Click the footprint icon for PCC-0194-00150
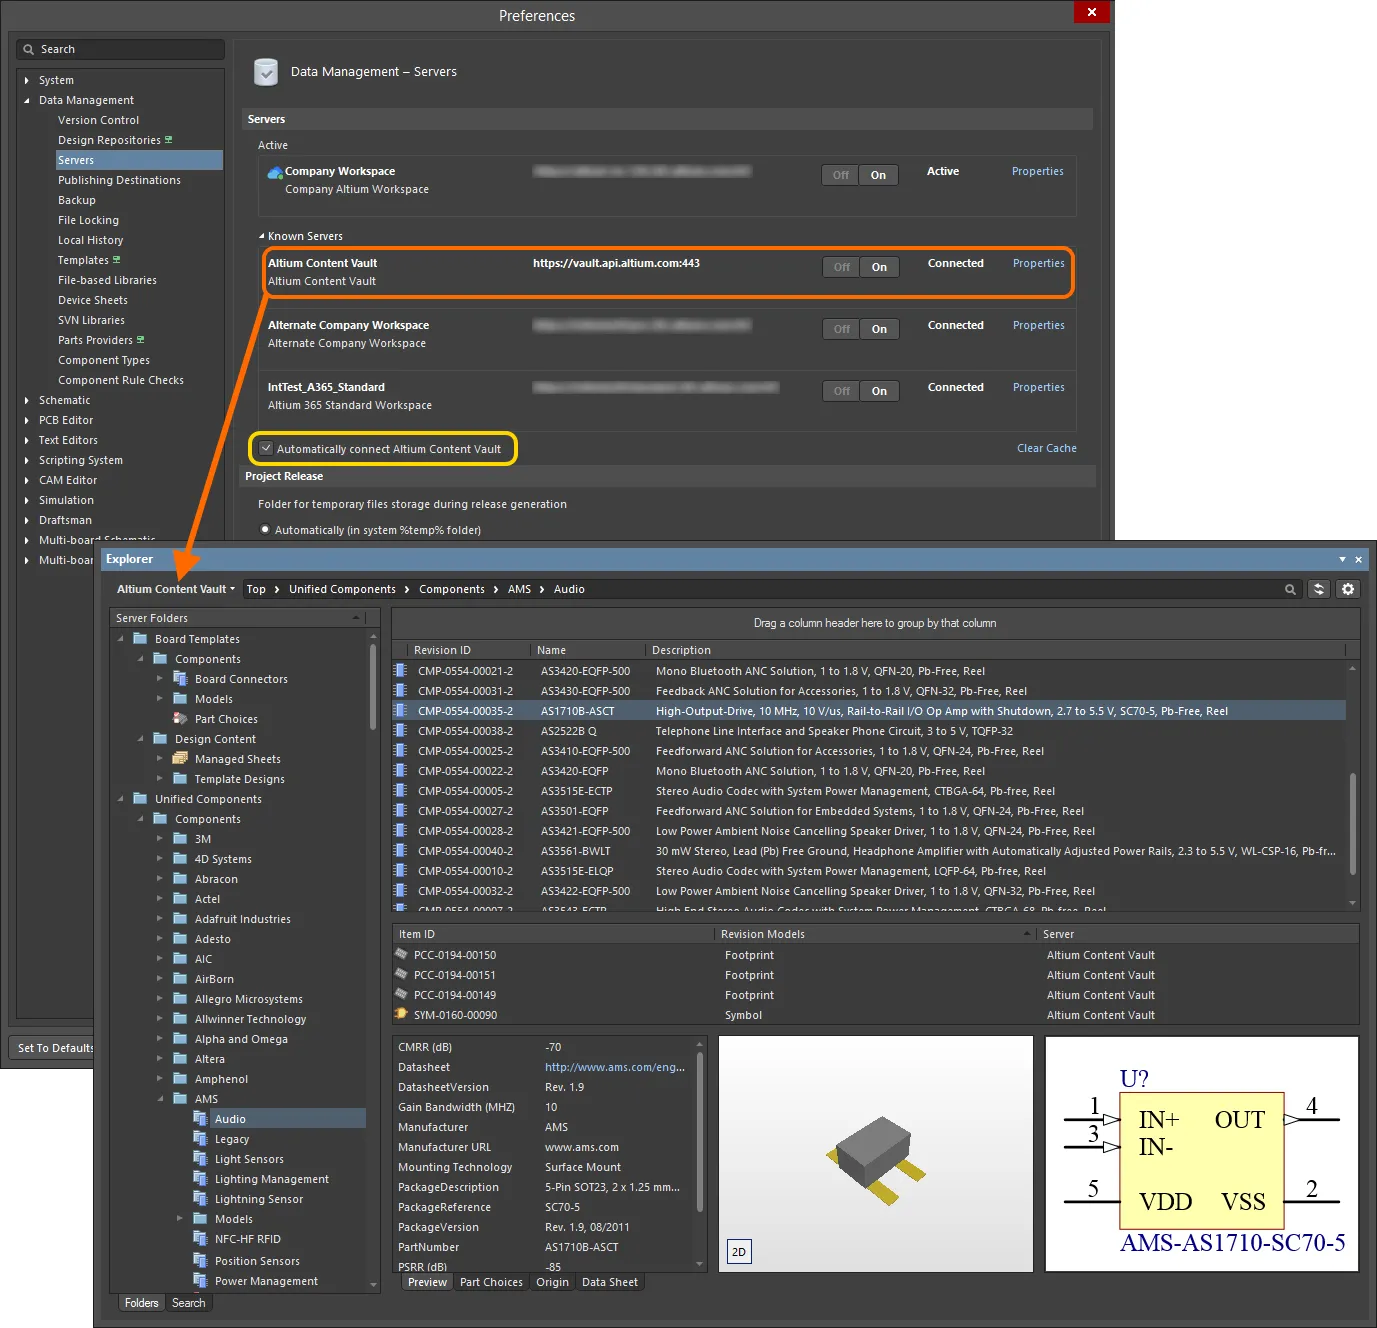Viewport: 1377px width, 1328px height. 401,954
